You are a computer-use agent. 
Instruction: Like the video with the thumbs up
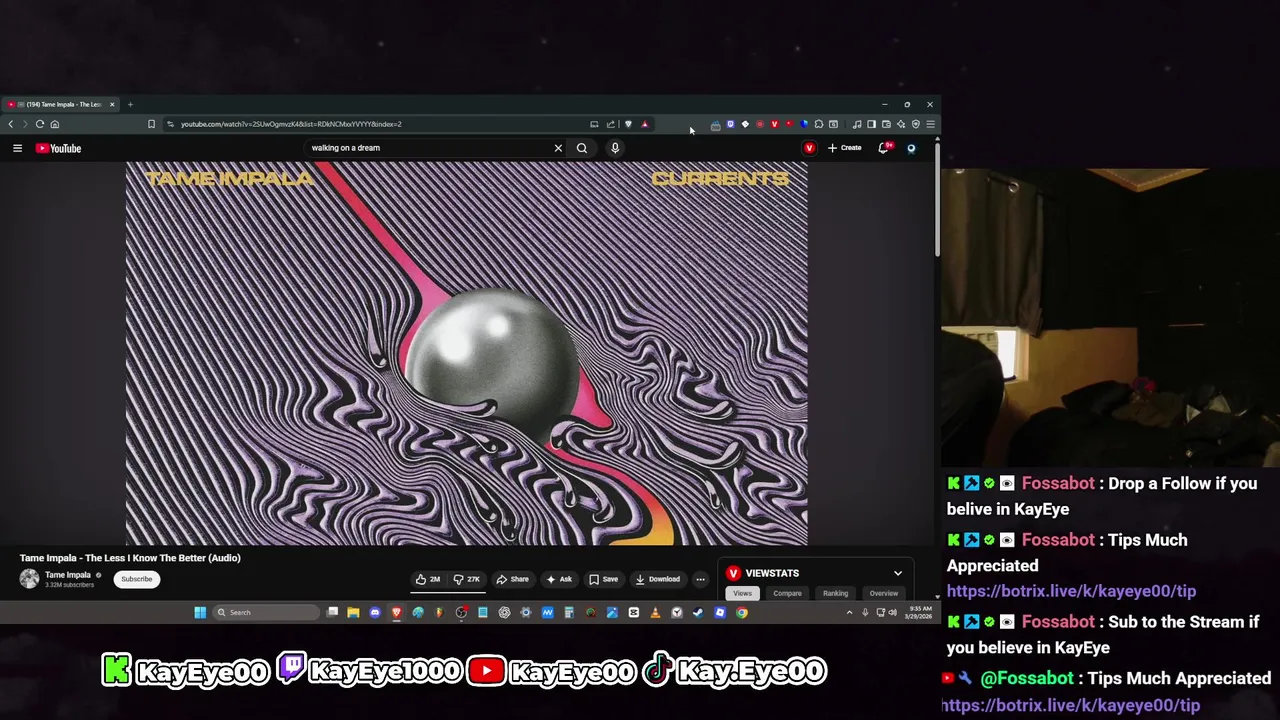tap(428, 579)
